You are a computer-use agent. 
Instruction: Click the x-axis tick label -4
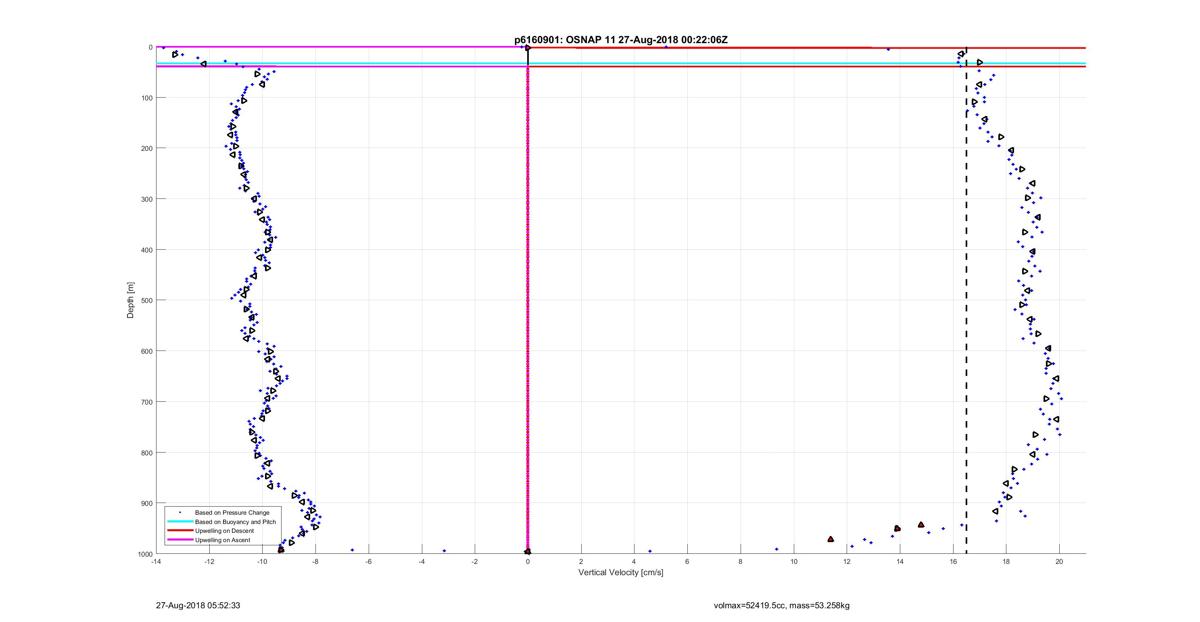click(x=421, y=562)
